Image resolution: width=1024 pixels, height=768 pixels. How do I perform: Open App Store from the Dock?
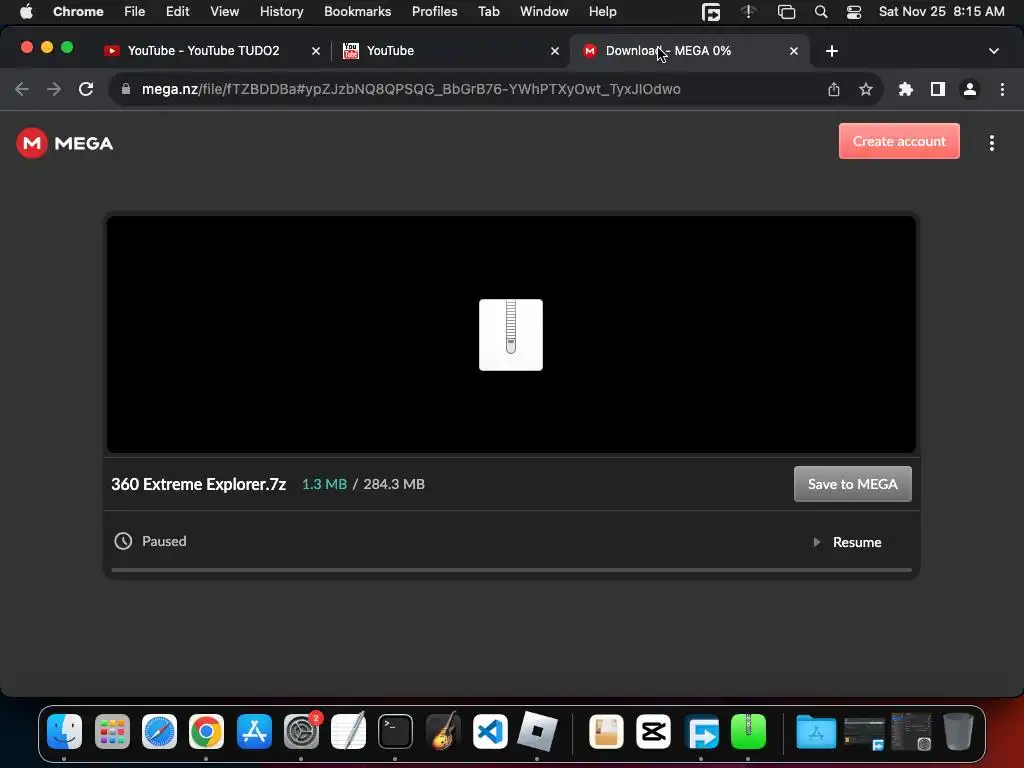pyautogui.click(x=254, y=731)
